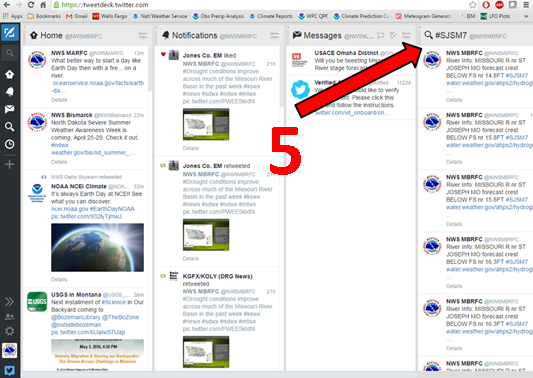The width and height of the screenshot is (533, 378).
Task: Open Chrome menu hamburger icon
Action: (526, 5)
